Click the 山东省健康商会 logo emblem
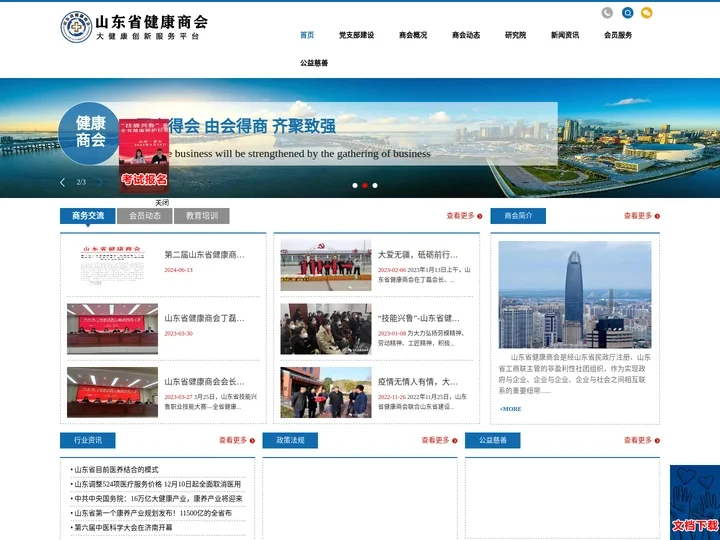720x540 pixels. (x=76, y=27)
